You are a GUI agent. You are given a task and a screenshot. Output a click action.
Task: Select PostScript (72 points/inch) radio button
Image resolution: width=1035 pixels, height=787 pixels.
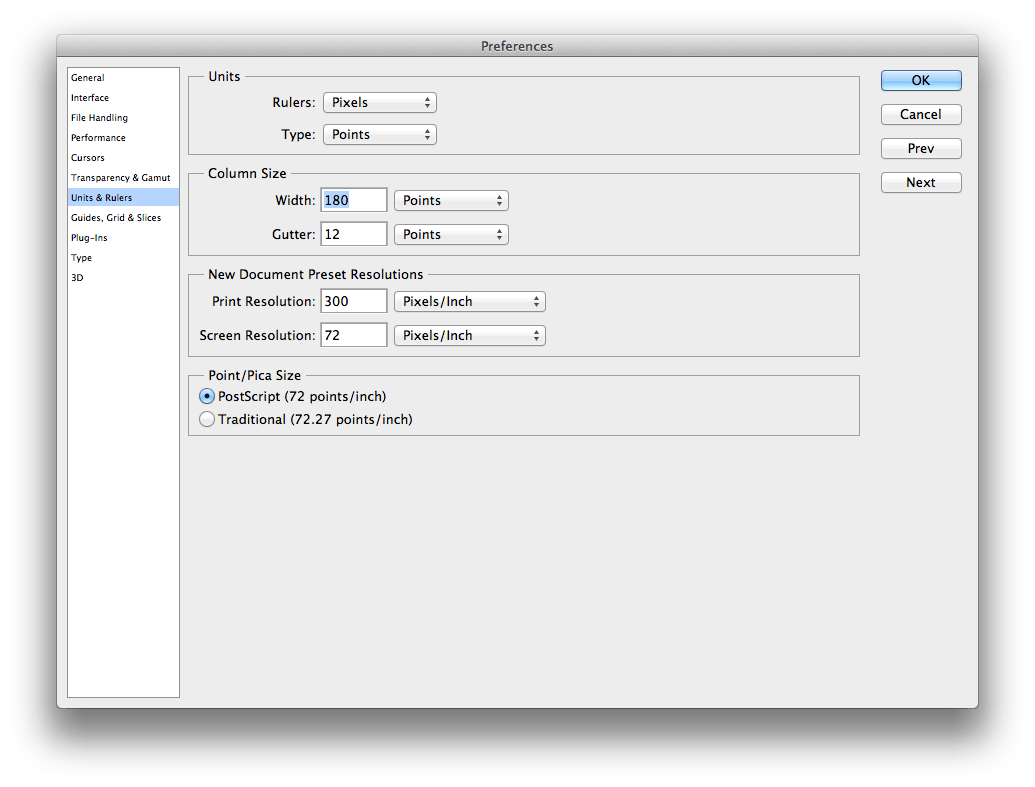pyautogui.click(x=208, y=397)
